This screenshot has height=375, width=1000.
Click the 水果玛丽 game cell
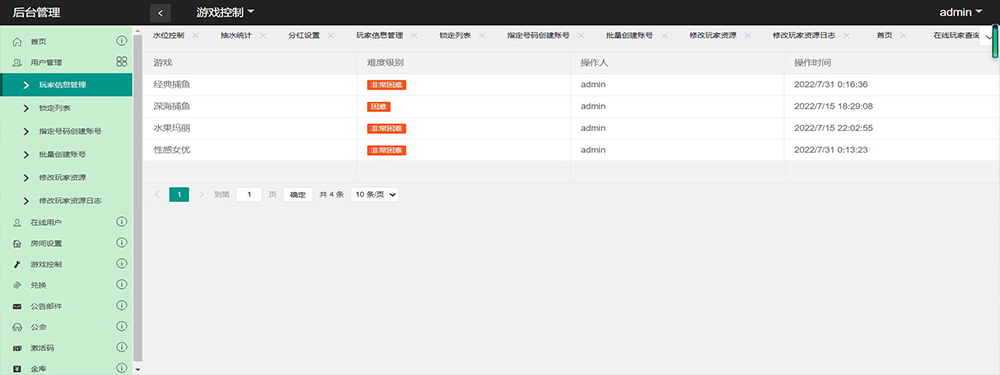[x=250, y=128]
